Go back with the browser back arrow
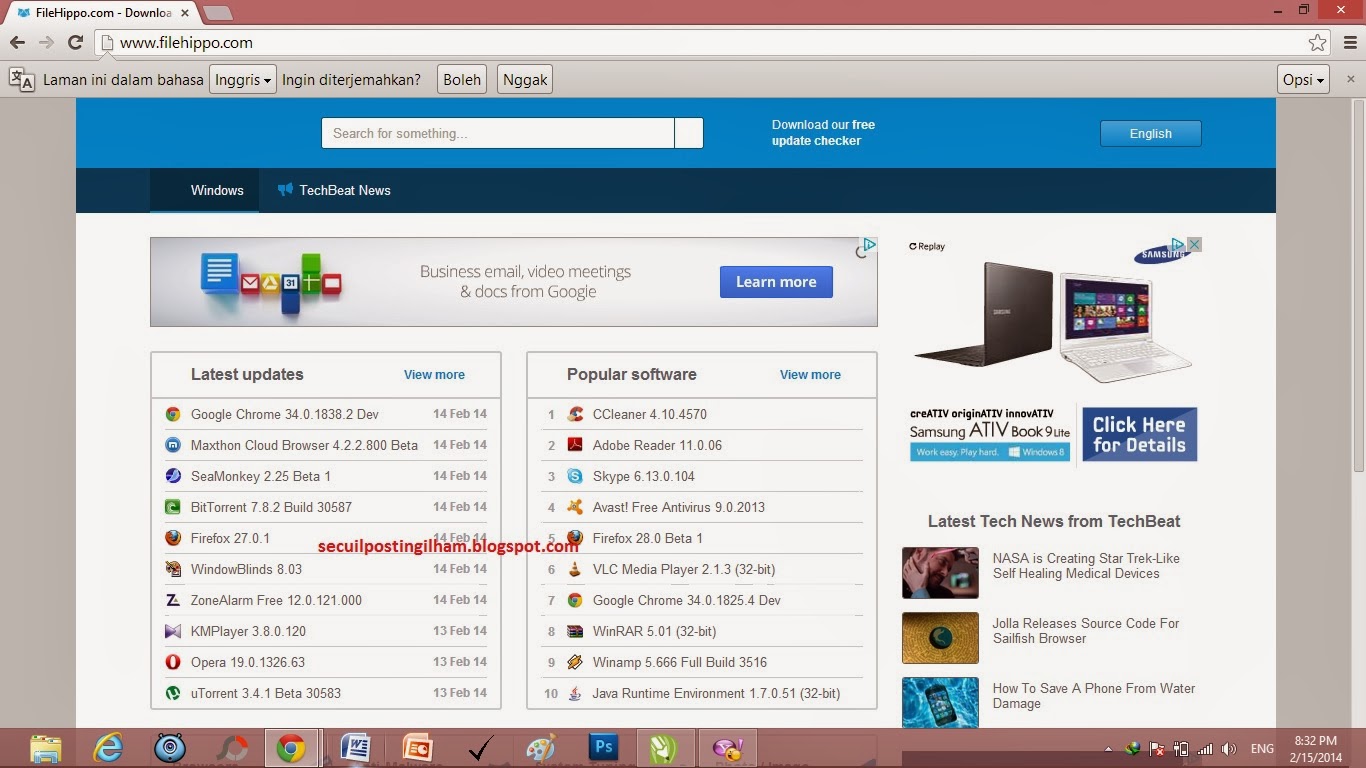This screenshot has height=768, width=1366. pos(17,42)
